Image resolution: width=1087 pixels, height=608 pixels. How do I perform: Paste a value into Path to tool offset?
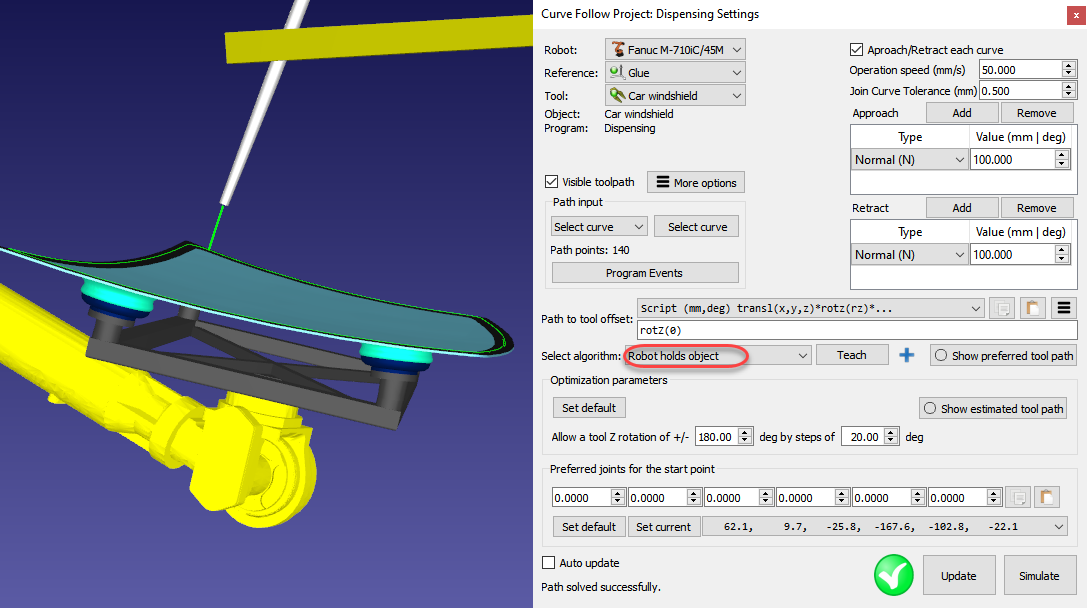pyautogui.click(x=1031, y=308)
